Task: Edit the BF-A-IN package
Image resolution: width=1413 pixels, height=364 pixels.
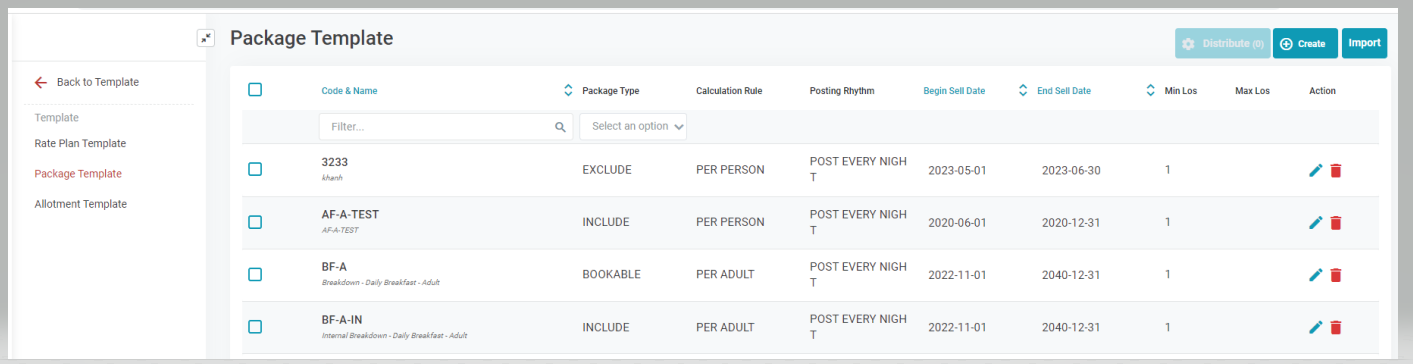Action: (x=1315, y=327)
